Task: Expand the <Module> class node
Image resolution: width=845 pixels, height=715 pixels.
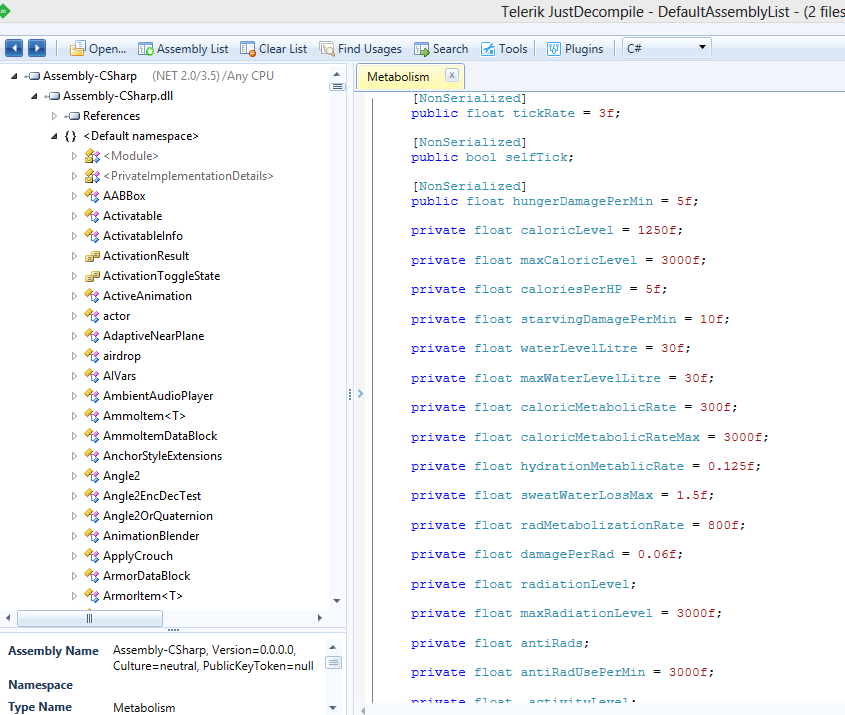Action: point(74,156)
